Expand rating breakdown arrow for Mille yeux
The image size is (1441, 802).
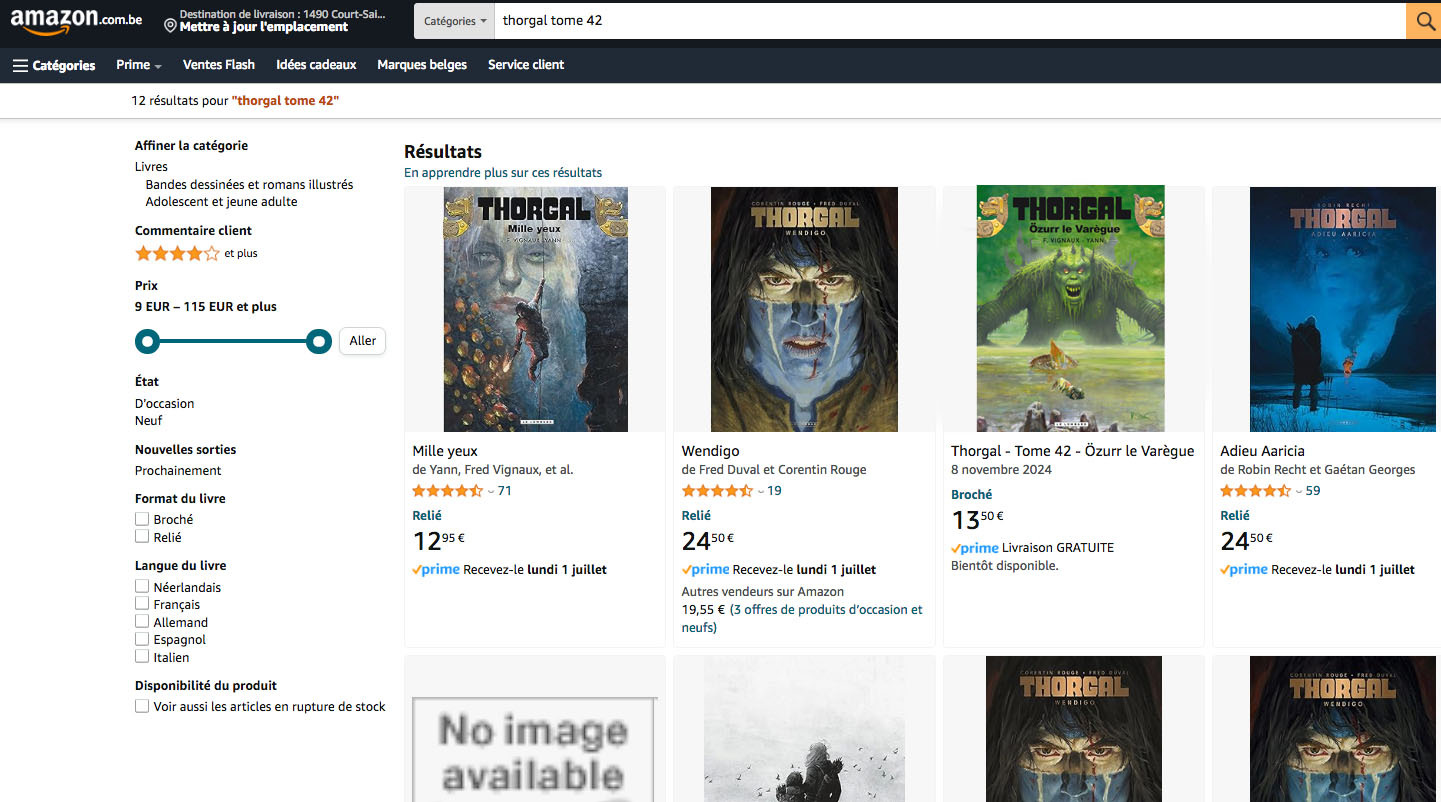(491, 492)
